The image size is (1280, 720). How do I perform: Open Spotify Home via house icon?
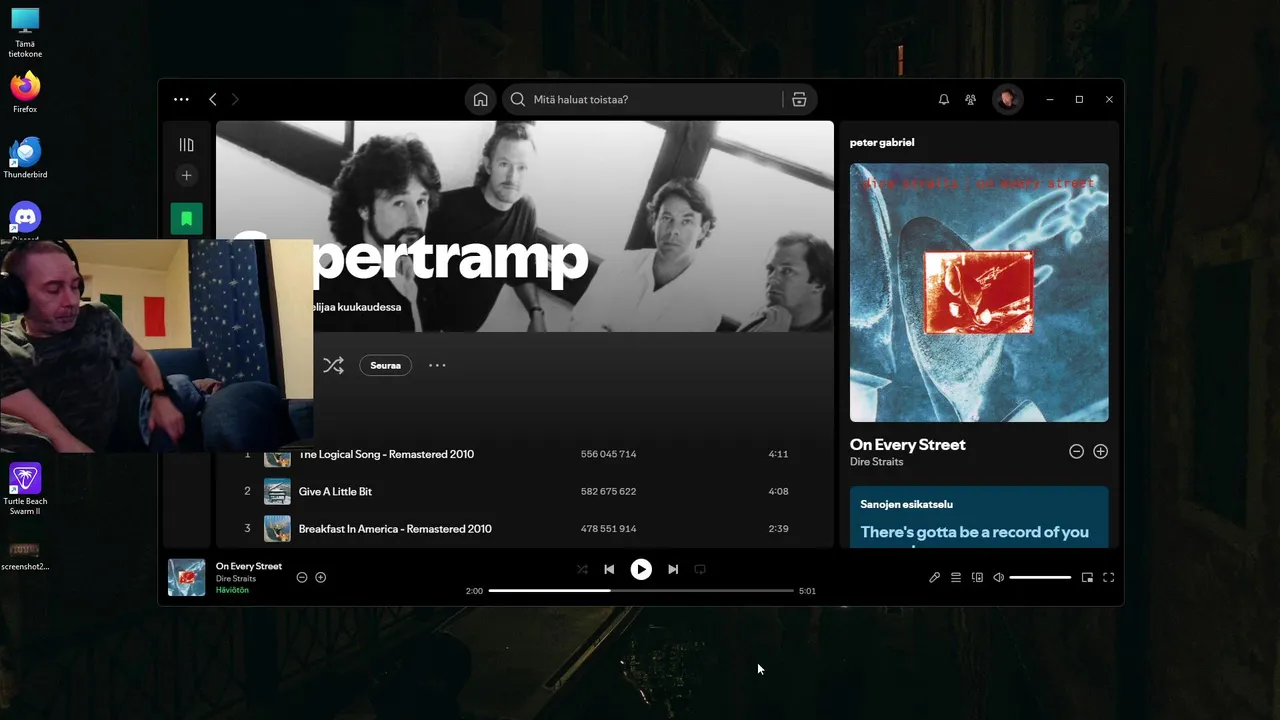pyautogui.click(x=480, y=99)
